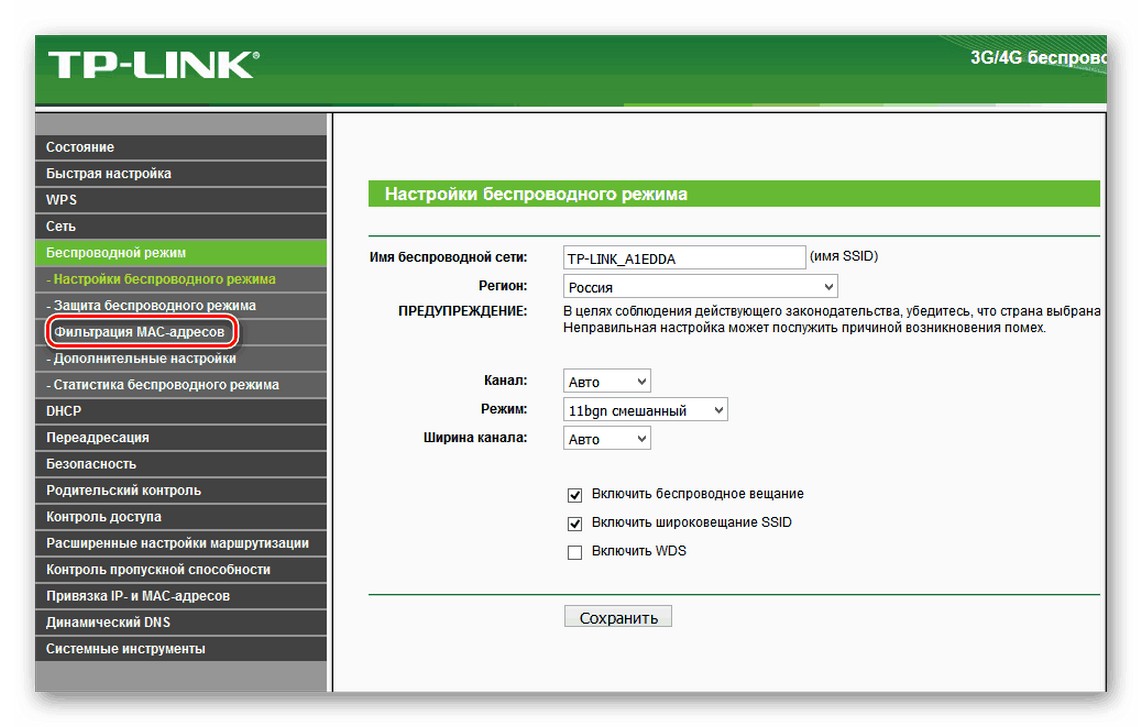The width and height of the screenshot is (1142, 727).
Task: View Статистика беспроводного режима
Action: [x=181, y=385]
